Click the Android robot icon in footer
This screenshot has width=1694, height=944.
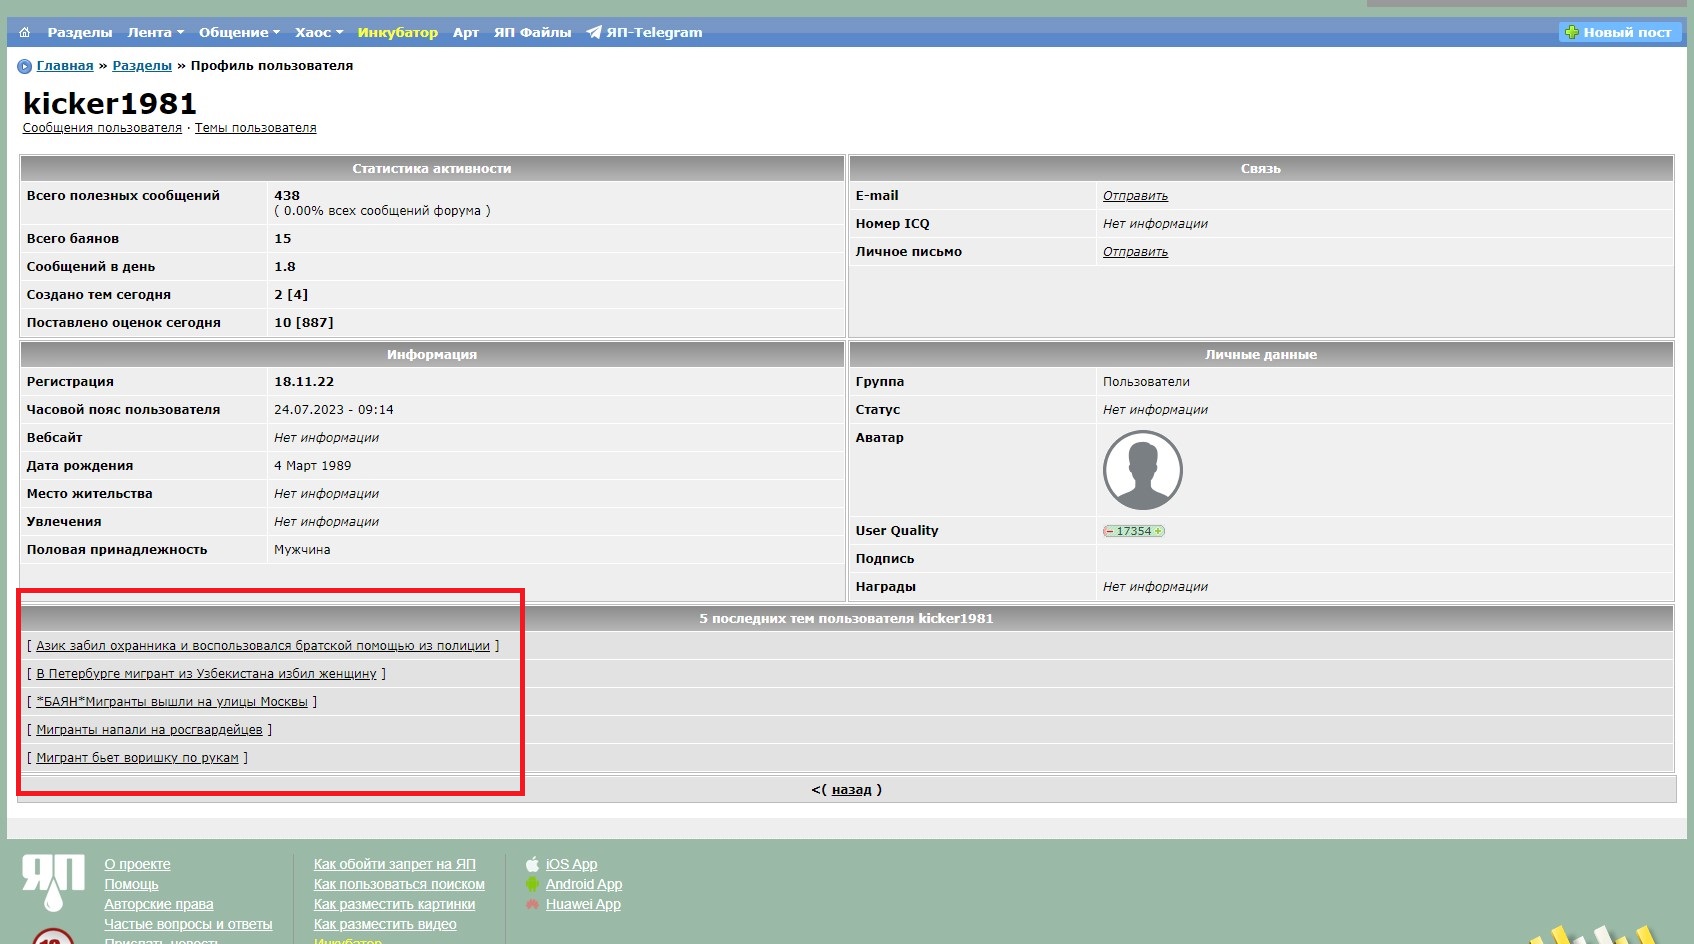[x=533, y=884]
